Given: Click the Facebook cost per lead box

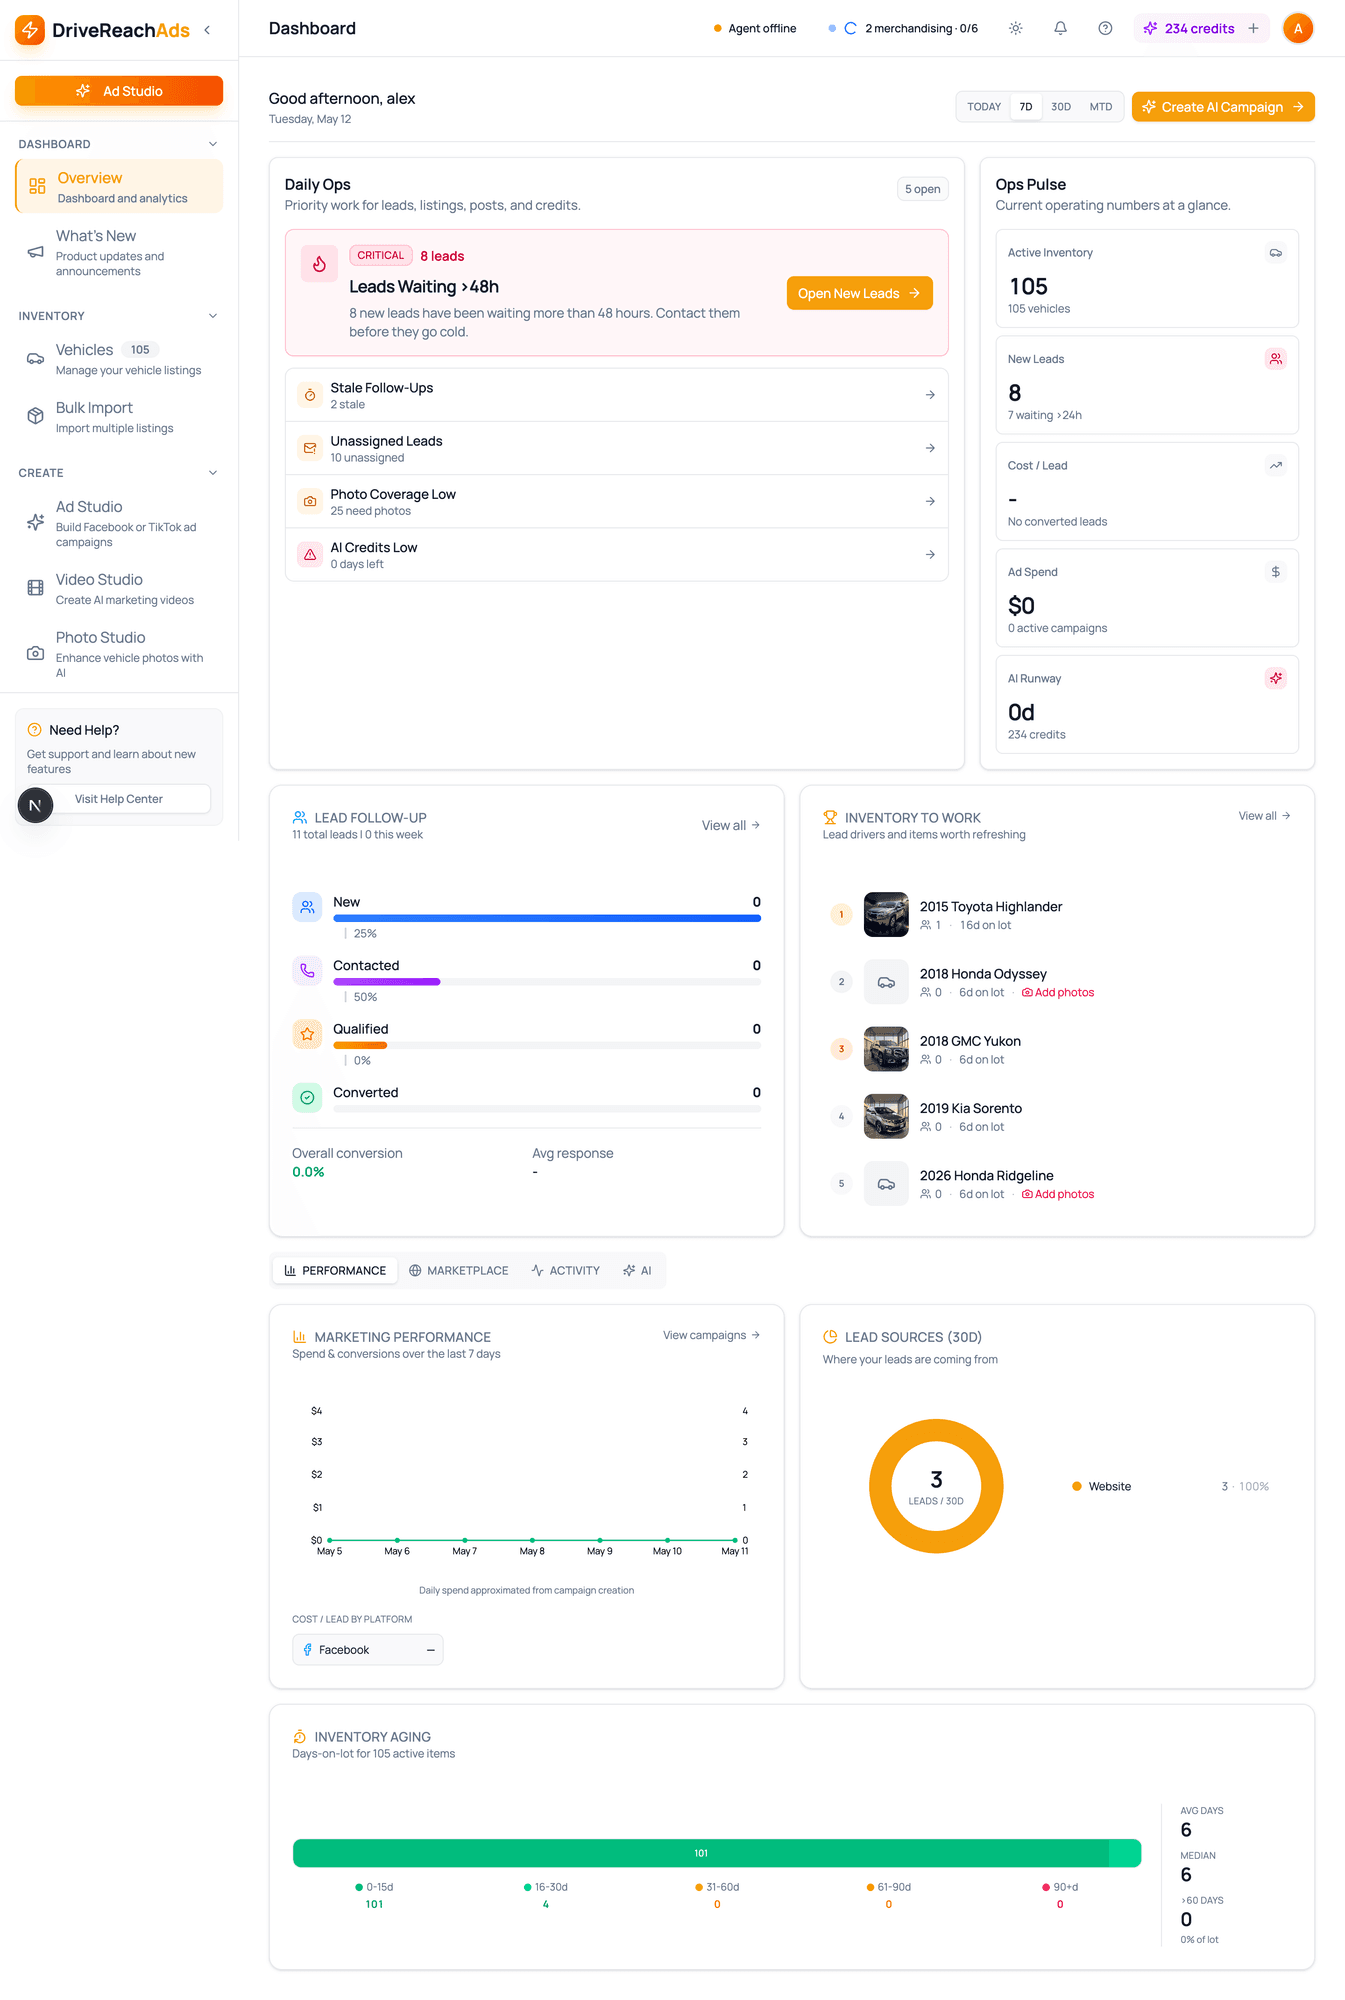Looking at the screenshot, I should (x=368, y=1650).
